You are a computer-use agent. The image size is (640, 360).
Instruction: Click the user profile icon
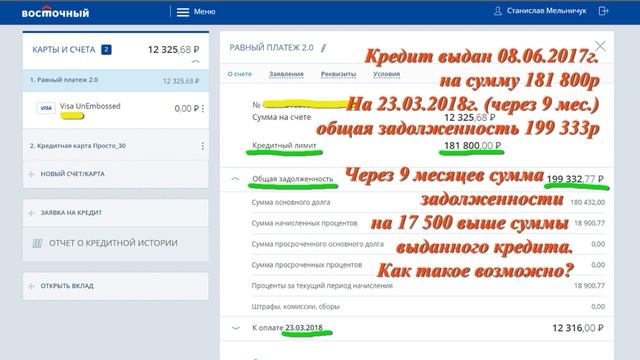tap(498, 11)
